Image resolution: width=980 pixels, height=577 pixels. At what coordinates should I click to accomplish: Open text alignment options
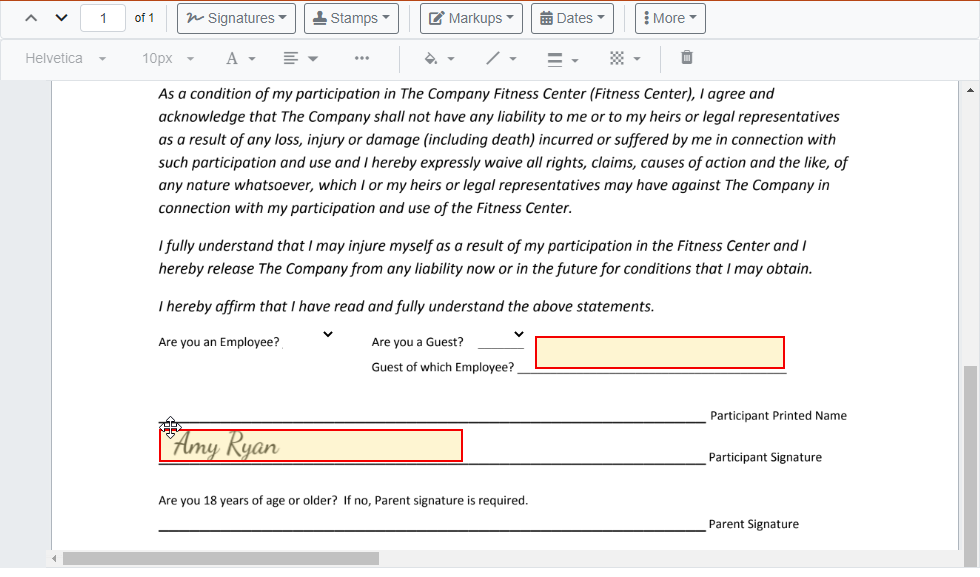click(x=300, y=59)
